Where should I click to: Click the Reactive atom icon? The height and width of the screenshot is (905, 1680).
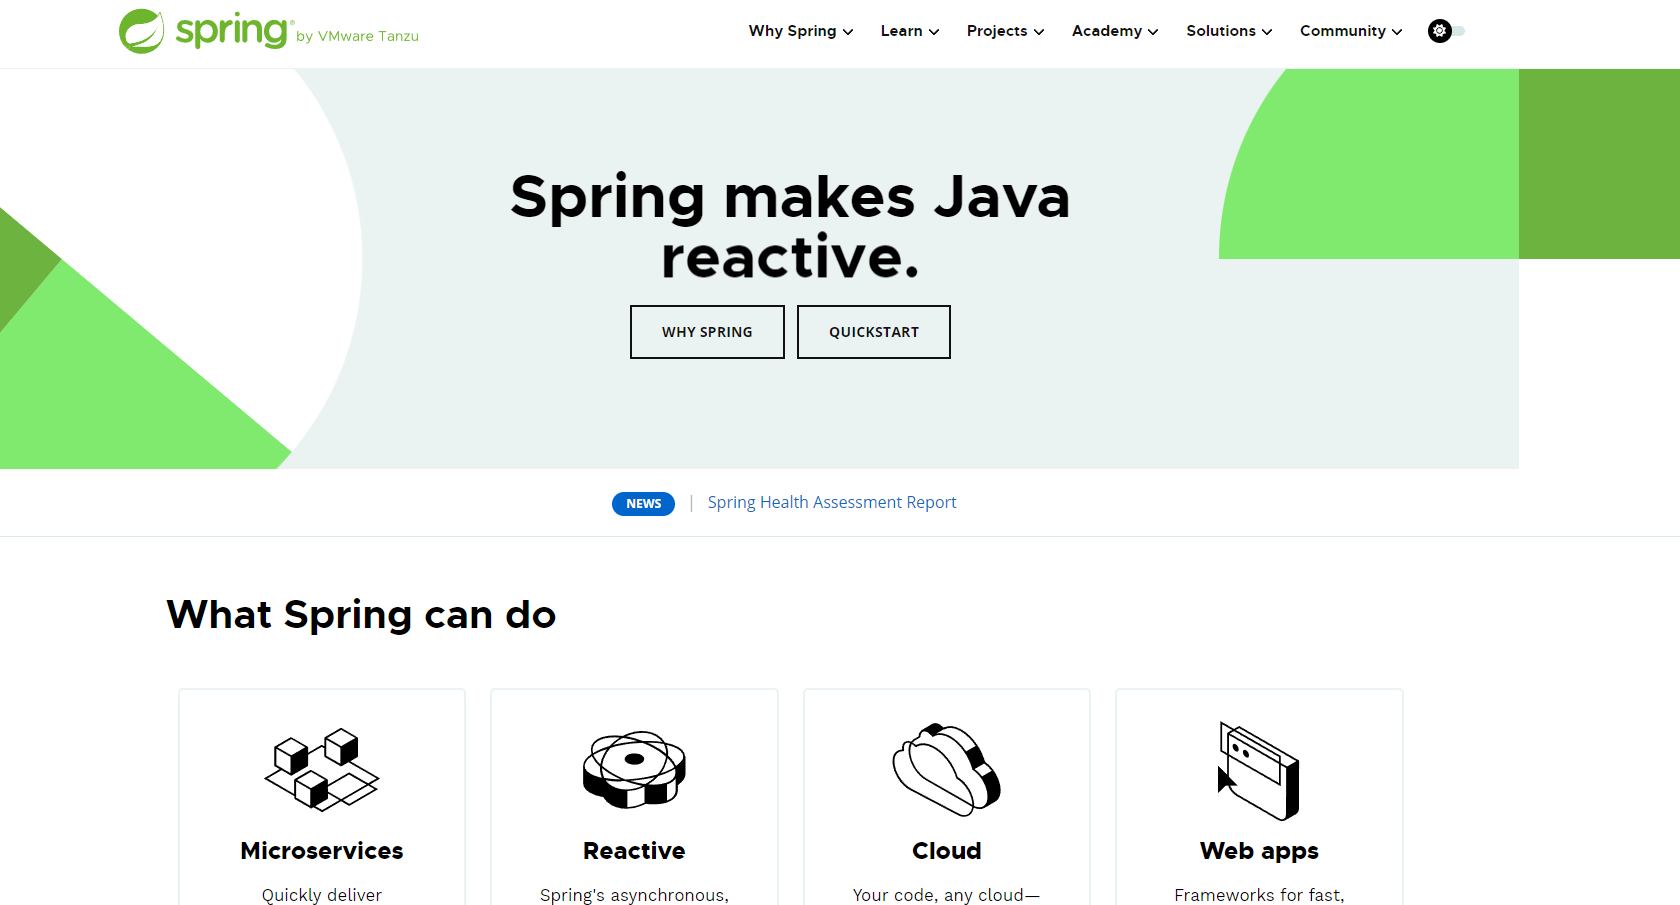(x=634, y=769)
